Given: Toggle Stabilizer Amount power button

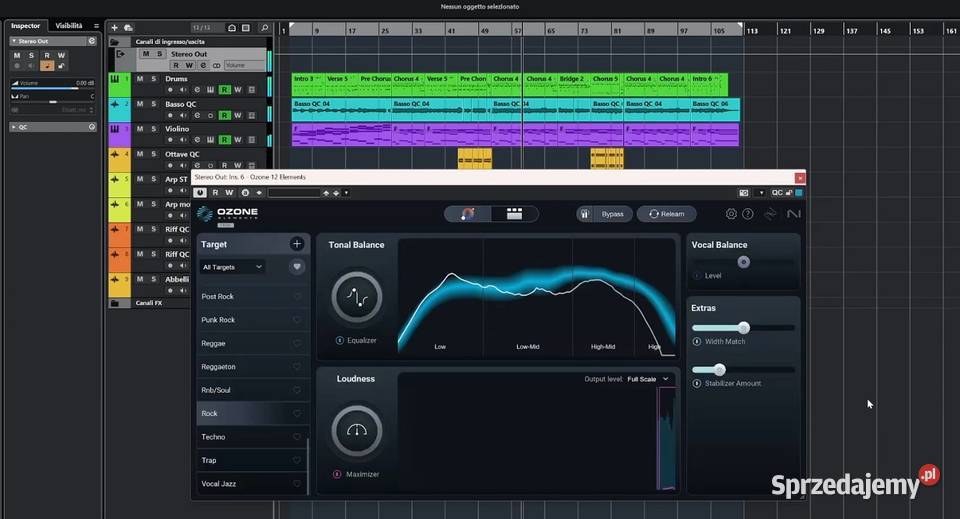Looking at the screenshot, I should pyautogui.click(x=697, y=383).
